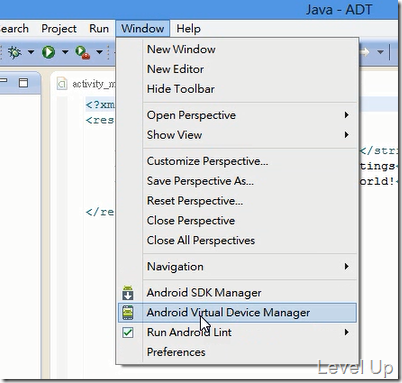Click the forward navigation arrow in toolbar
Image resolution: width=402 pixels, height=383 pixels.
[365, 52]
